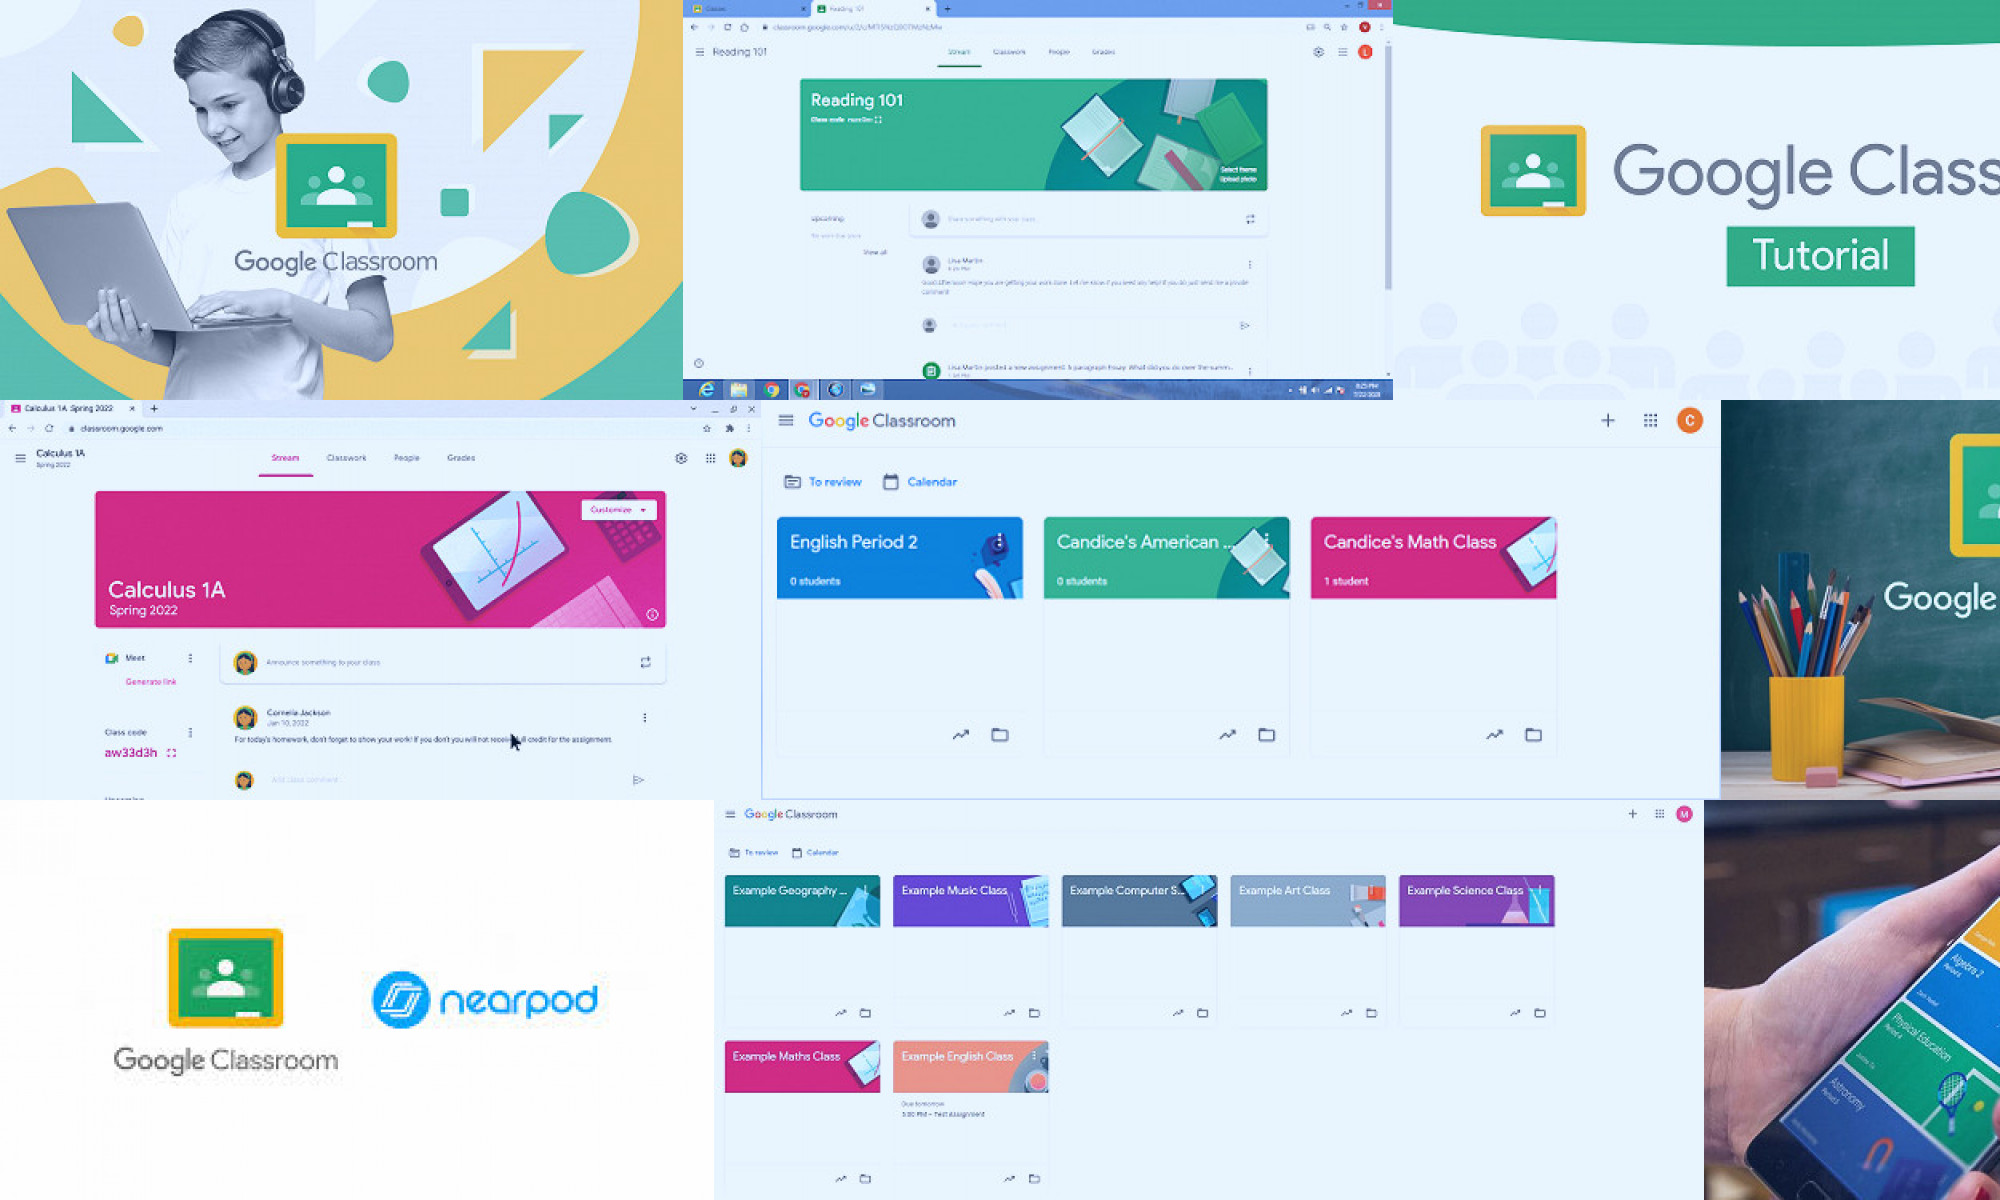Select the Calendar icon in Google Classroom

(x=891, y=481)
